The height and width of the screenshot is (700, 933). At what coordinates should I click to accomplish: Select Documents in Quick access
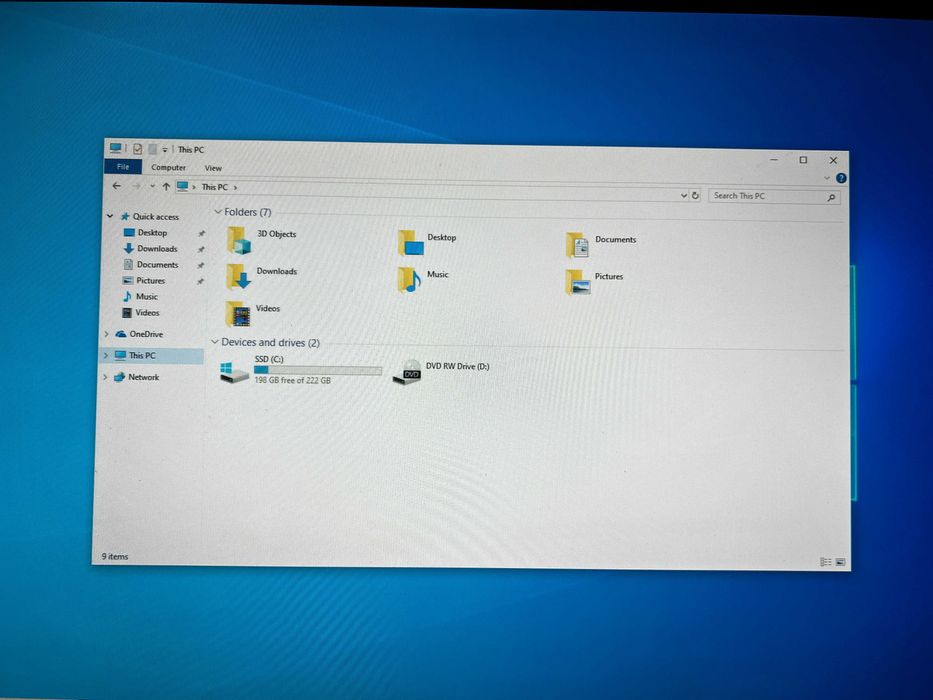click(157, 265)
